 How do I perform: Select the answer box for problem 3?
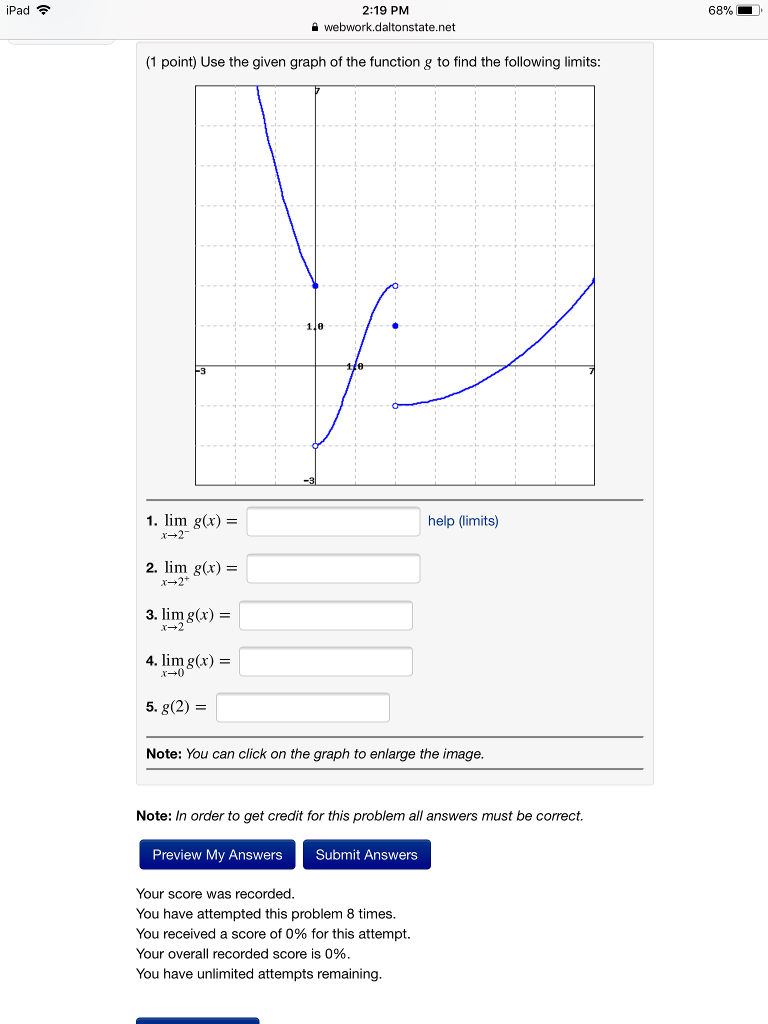(326, 615)
